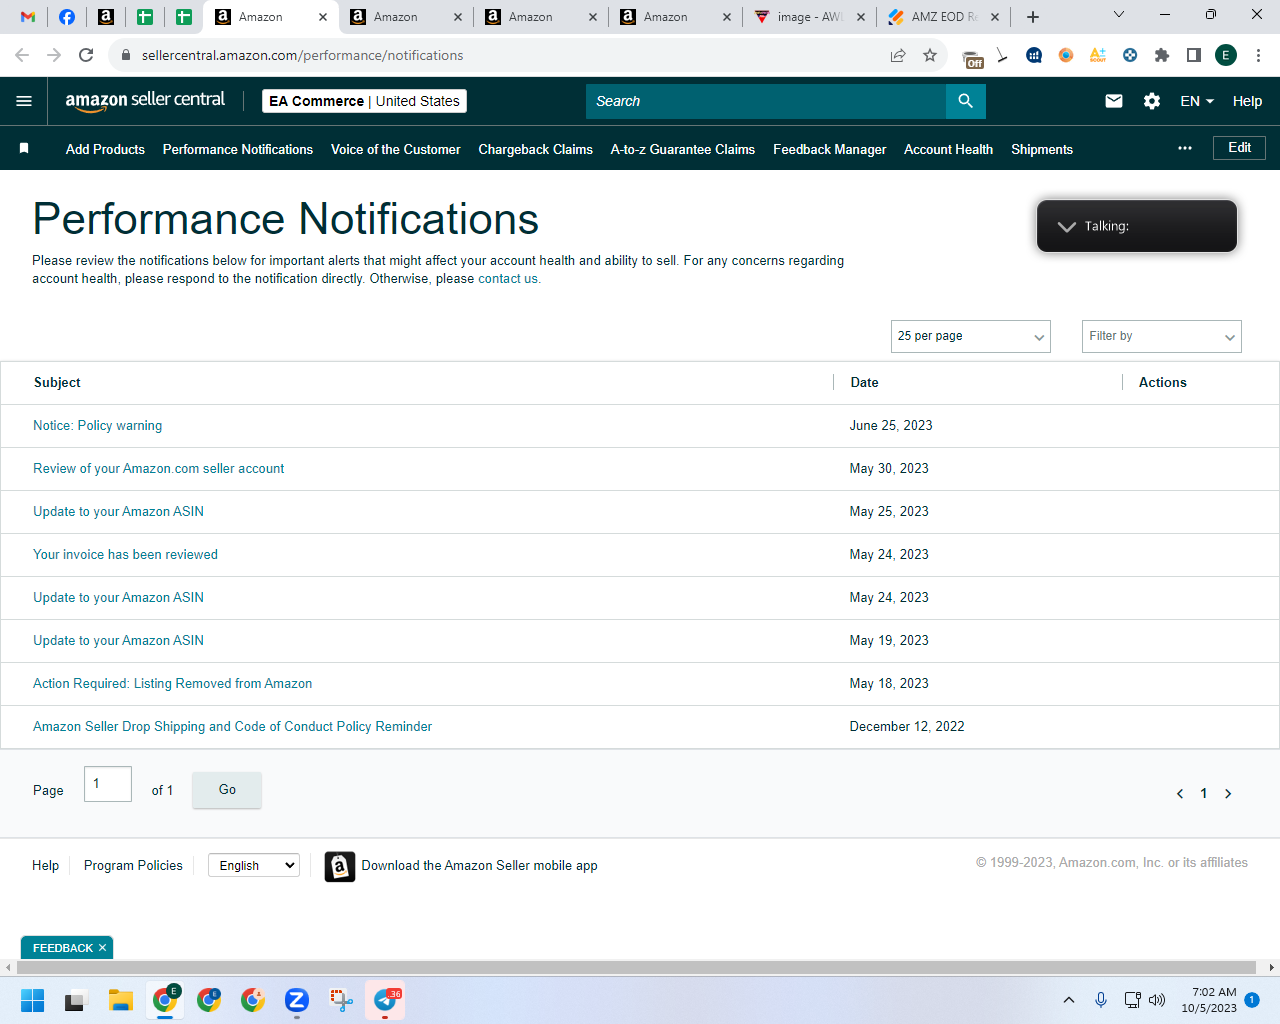Close the FEEDBACK tab
Screen dimensions: 1280x1024
point(102,948)
